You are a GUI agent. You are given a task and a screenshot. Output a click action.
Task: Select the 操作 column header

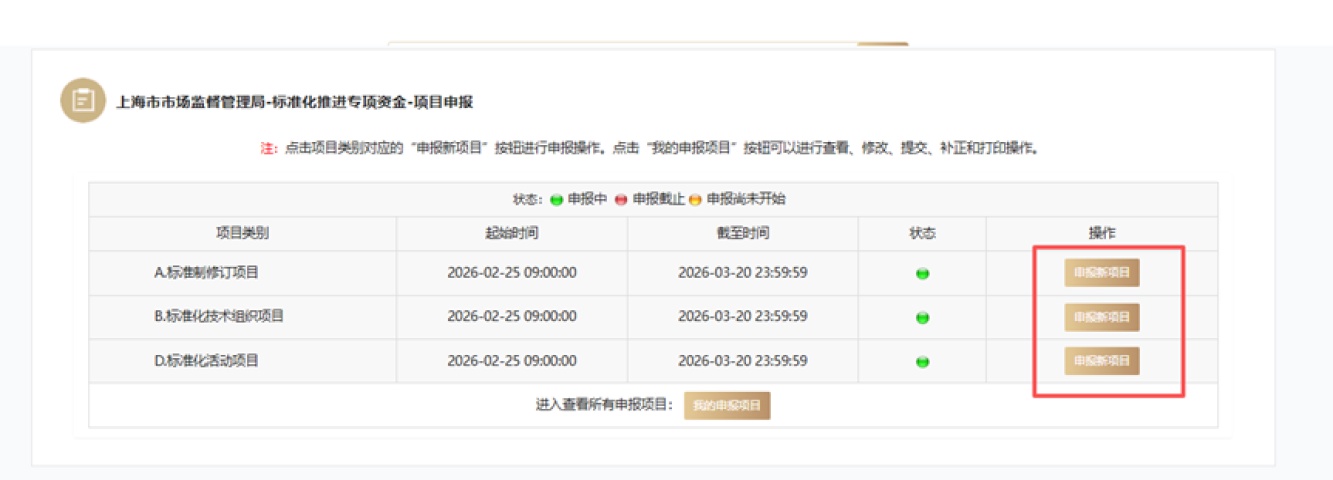(1101, 233)
